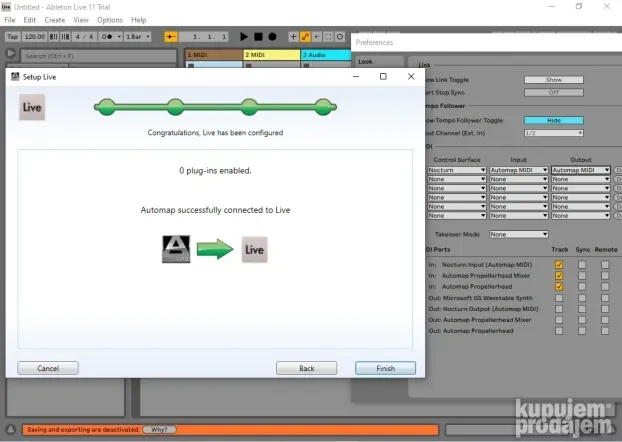Open the Edit menu
This screenshot has height=442, width=622.
click(x=29, y=20)
